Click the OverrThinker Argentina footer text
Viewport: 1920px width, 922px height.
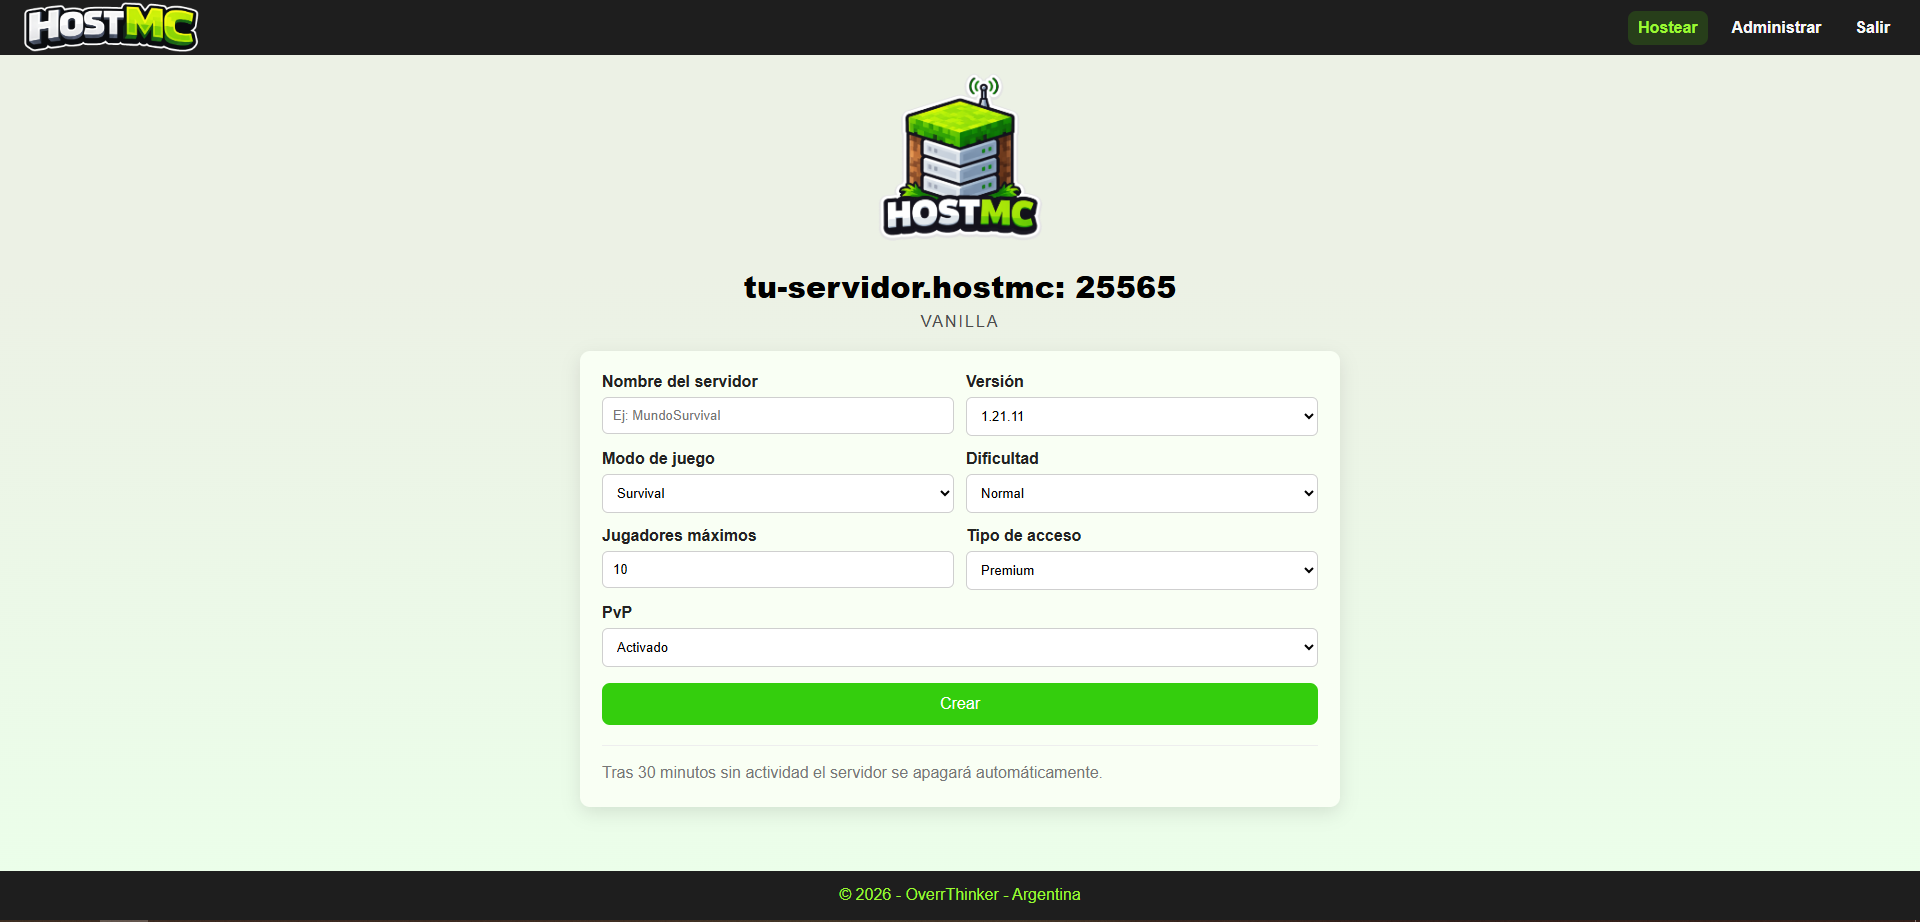click(959, 895)
